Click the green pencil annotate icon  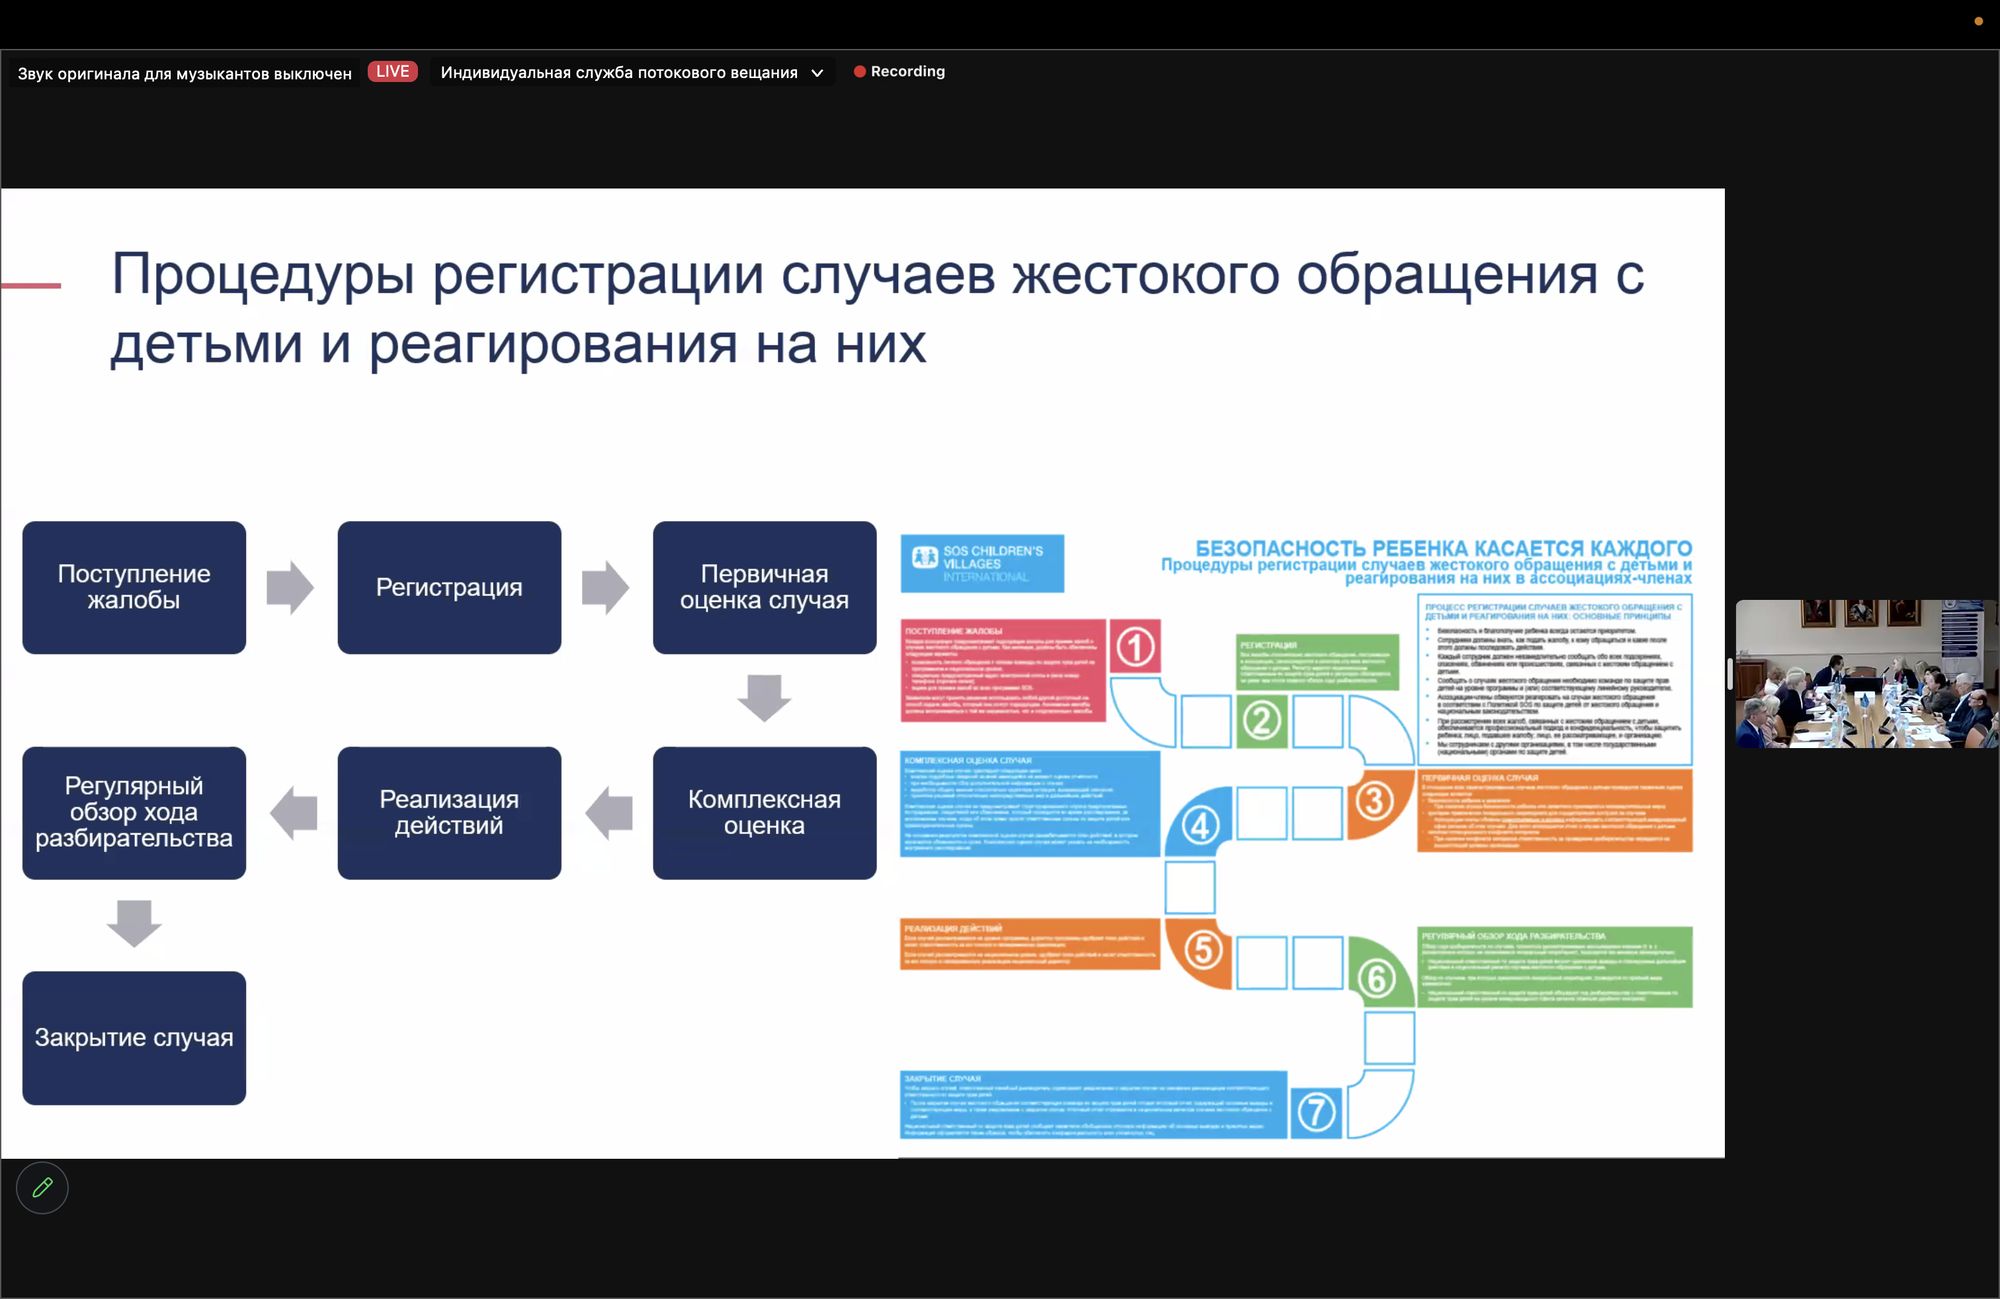(42, 1187)
